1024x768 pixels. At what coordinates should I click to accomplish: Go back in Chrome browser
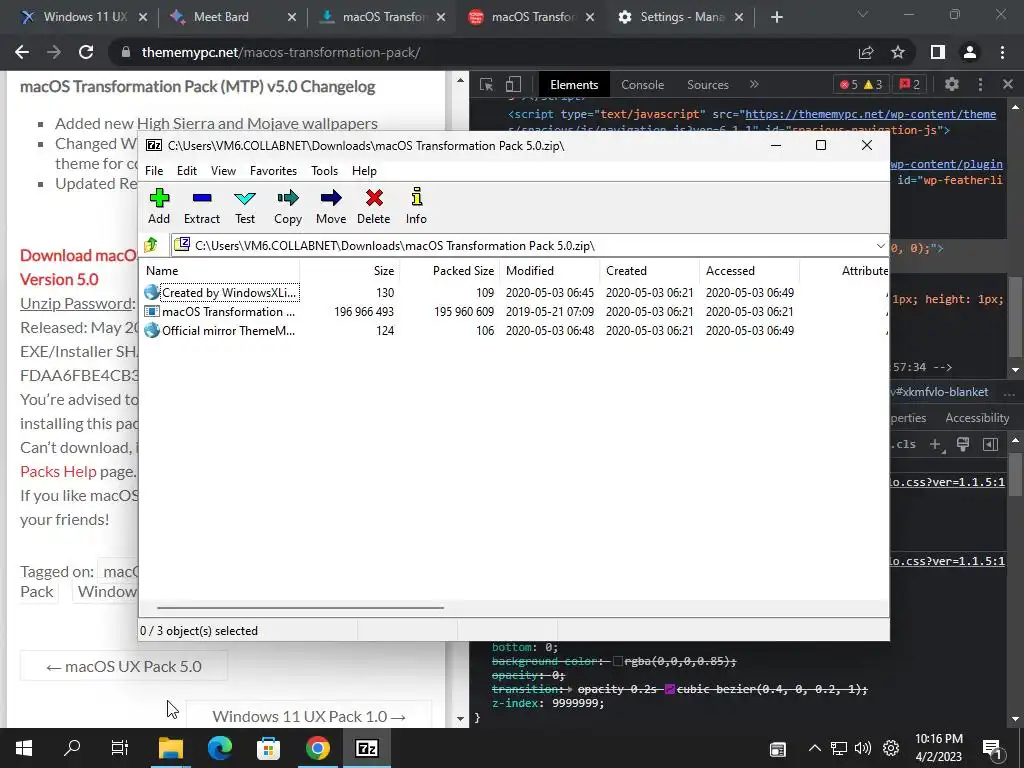(x=22, y=52)
